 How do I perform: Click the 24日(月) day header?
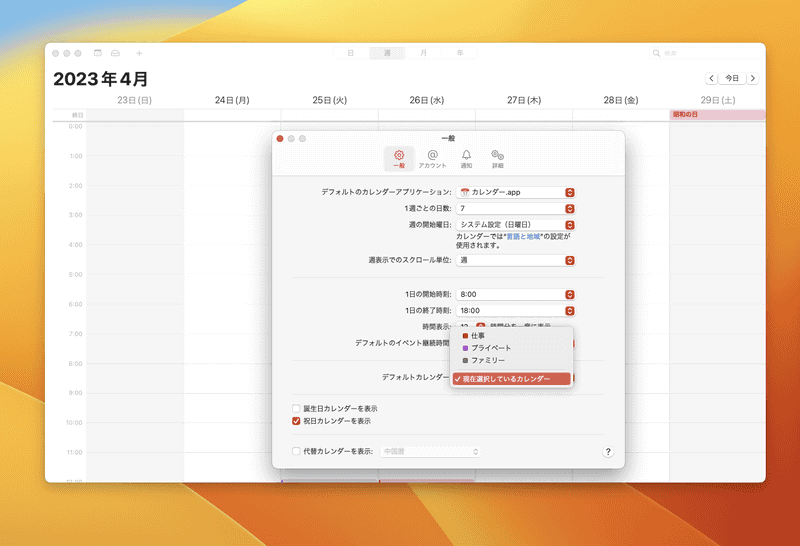point(232,100)
